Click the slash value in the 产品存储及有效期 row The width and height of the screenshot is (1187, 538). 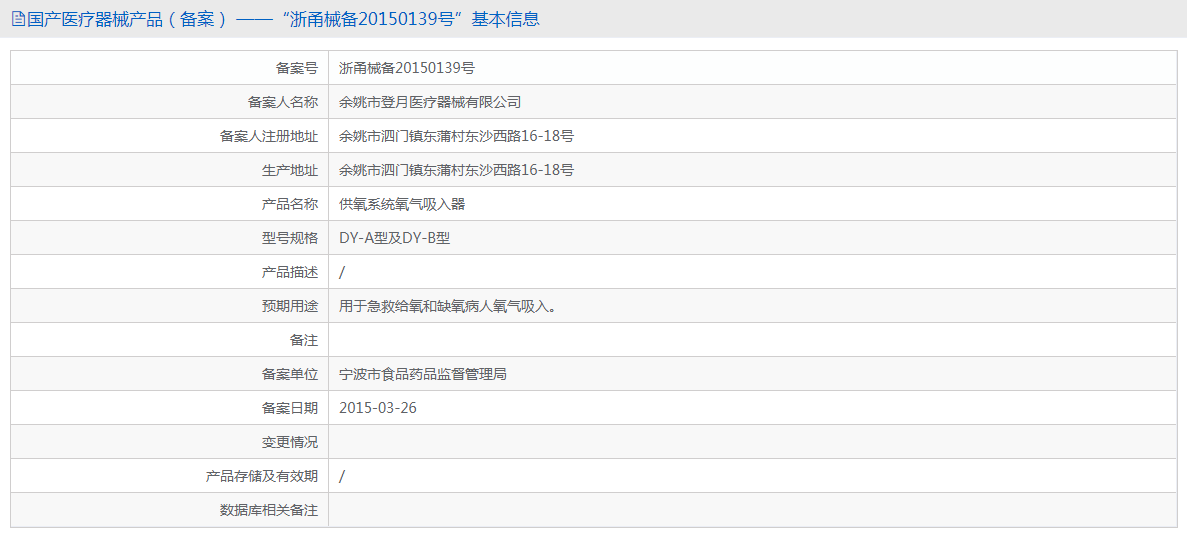pos(342,477)
